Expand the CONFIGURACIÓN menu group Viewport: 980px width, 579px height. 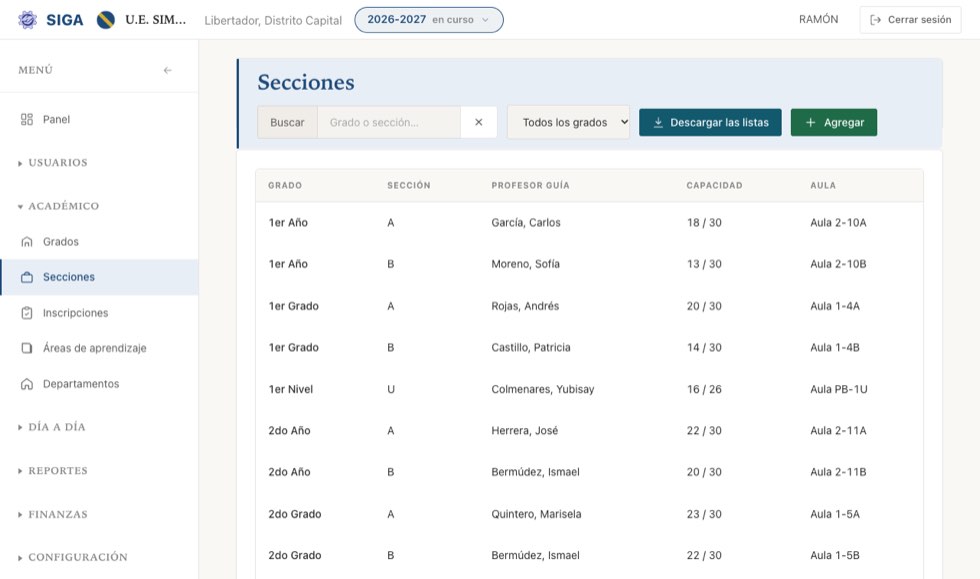72,557
